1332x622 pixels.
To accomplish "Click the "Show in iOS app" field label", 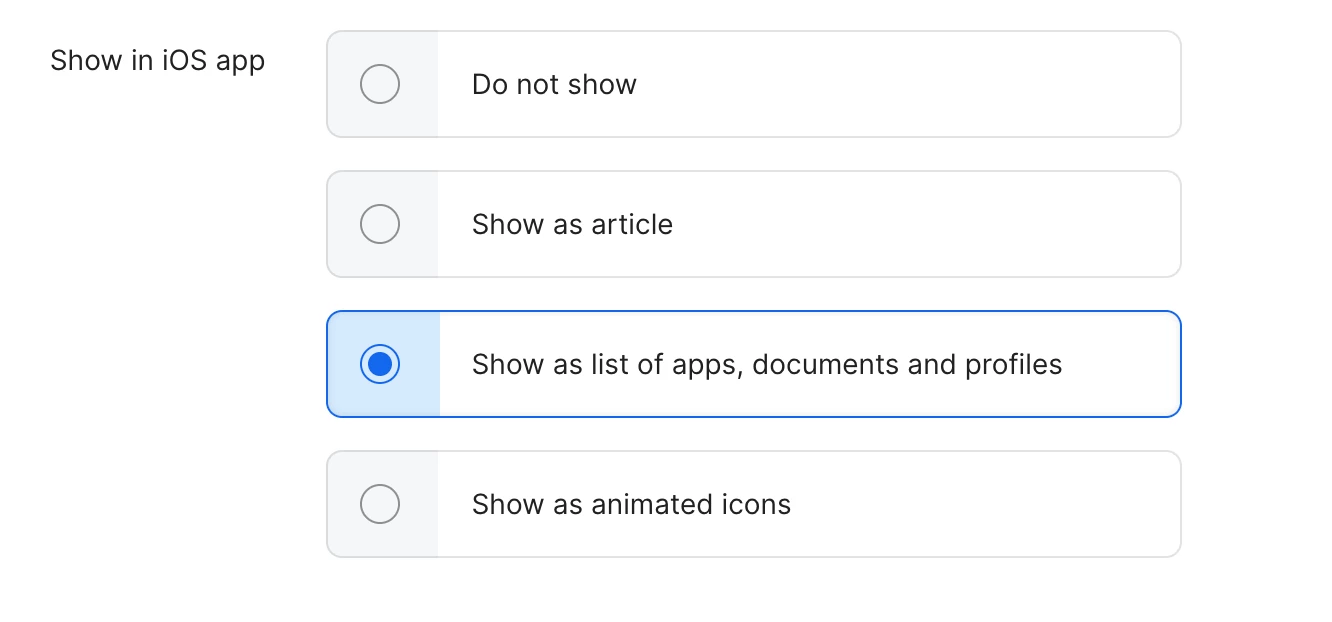I will pos(157,61).
